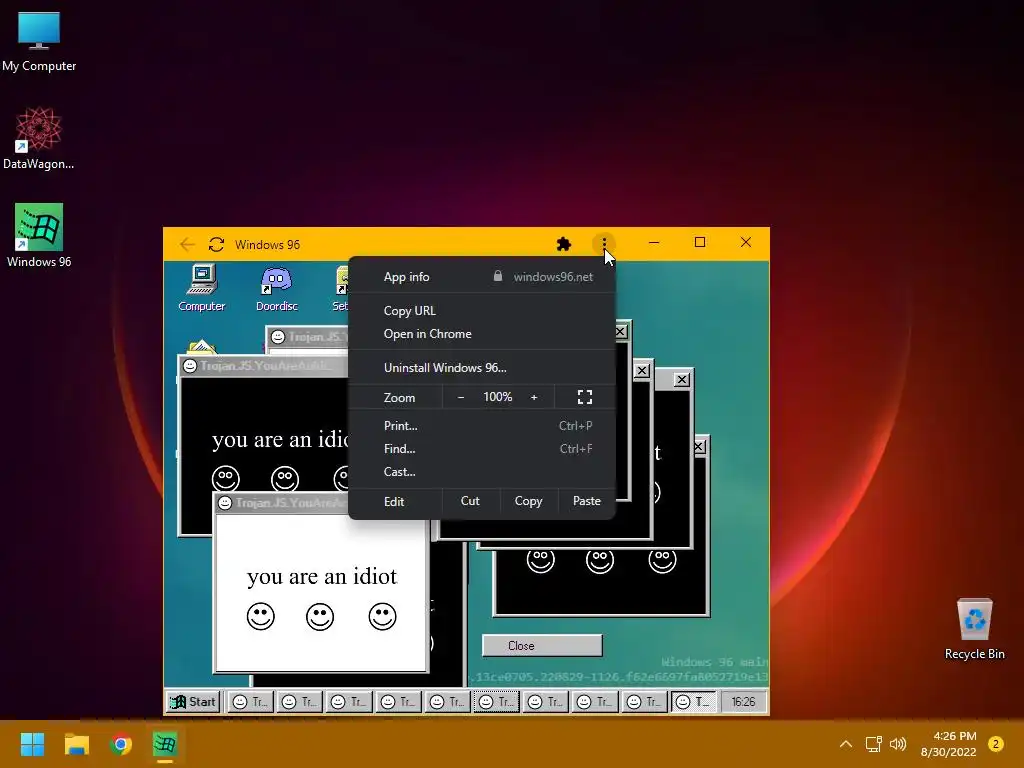Open the Windows 96 Start button
This screenshot has height=768, width=1024.
coord(193,702)
